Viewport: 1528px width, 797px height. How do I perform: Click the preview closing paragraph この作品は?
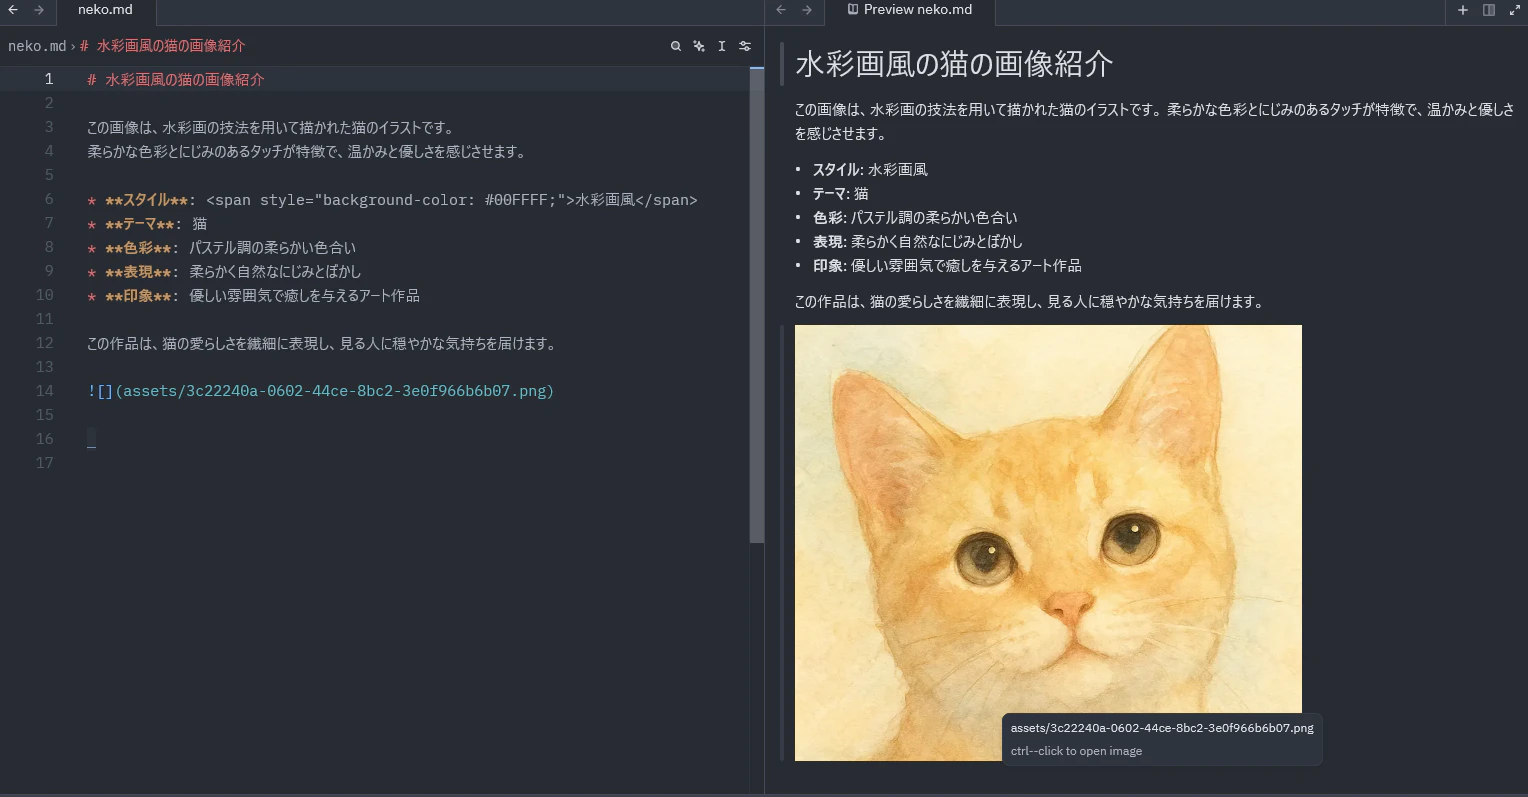(1029, 302)
